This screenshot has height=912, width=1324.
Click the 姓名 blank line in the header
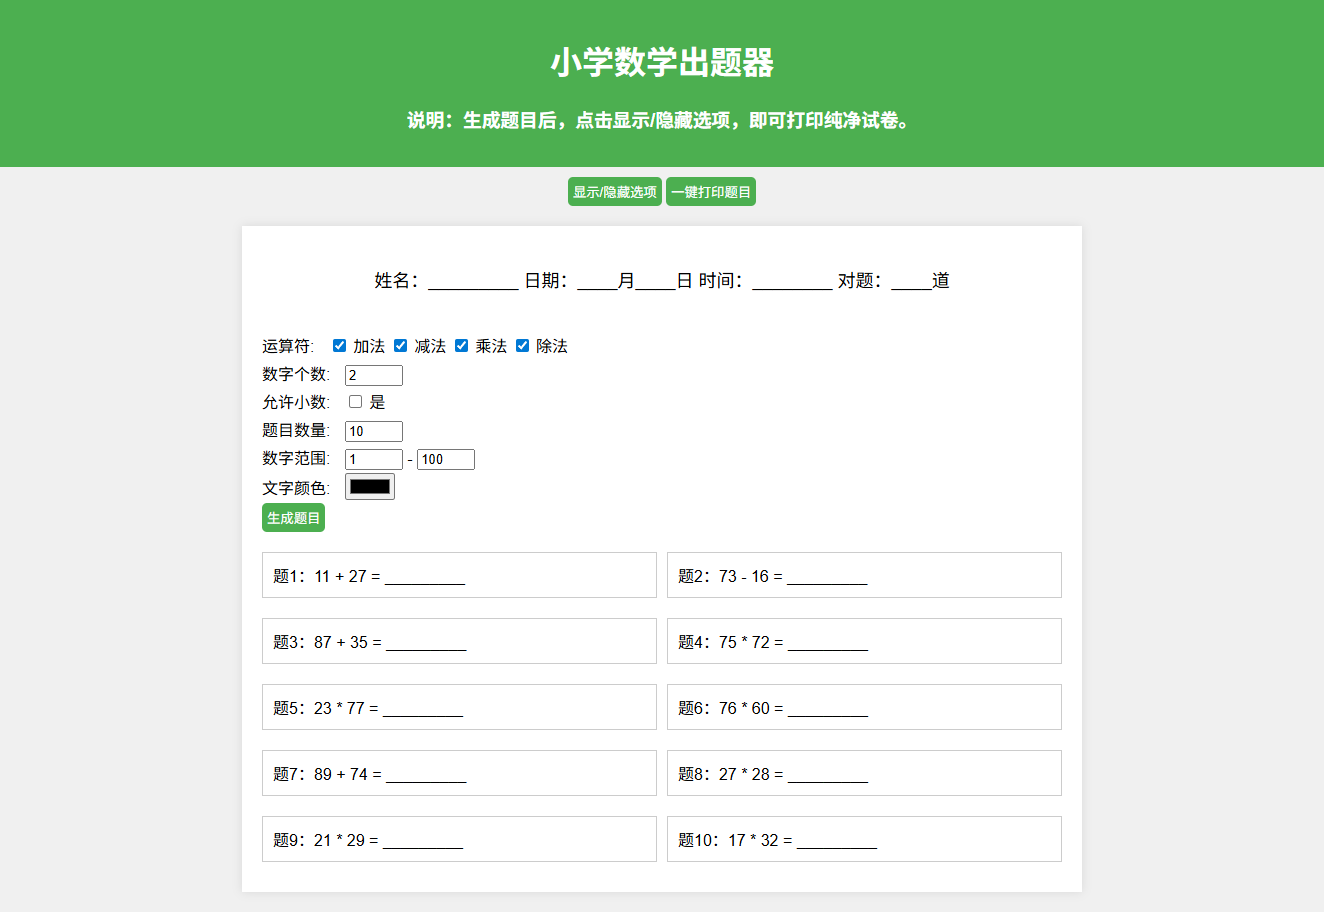click(x=472, y=282)
